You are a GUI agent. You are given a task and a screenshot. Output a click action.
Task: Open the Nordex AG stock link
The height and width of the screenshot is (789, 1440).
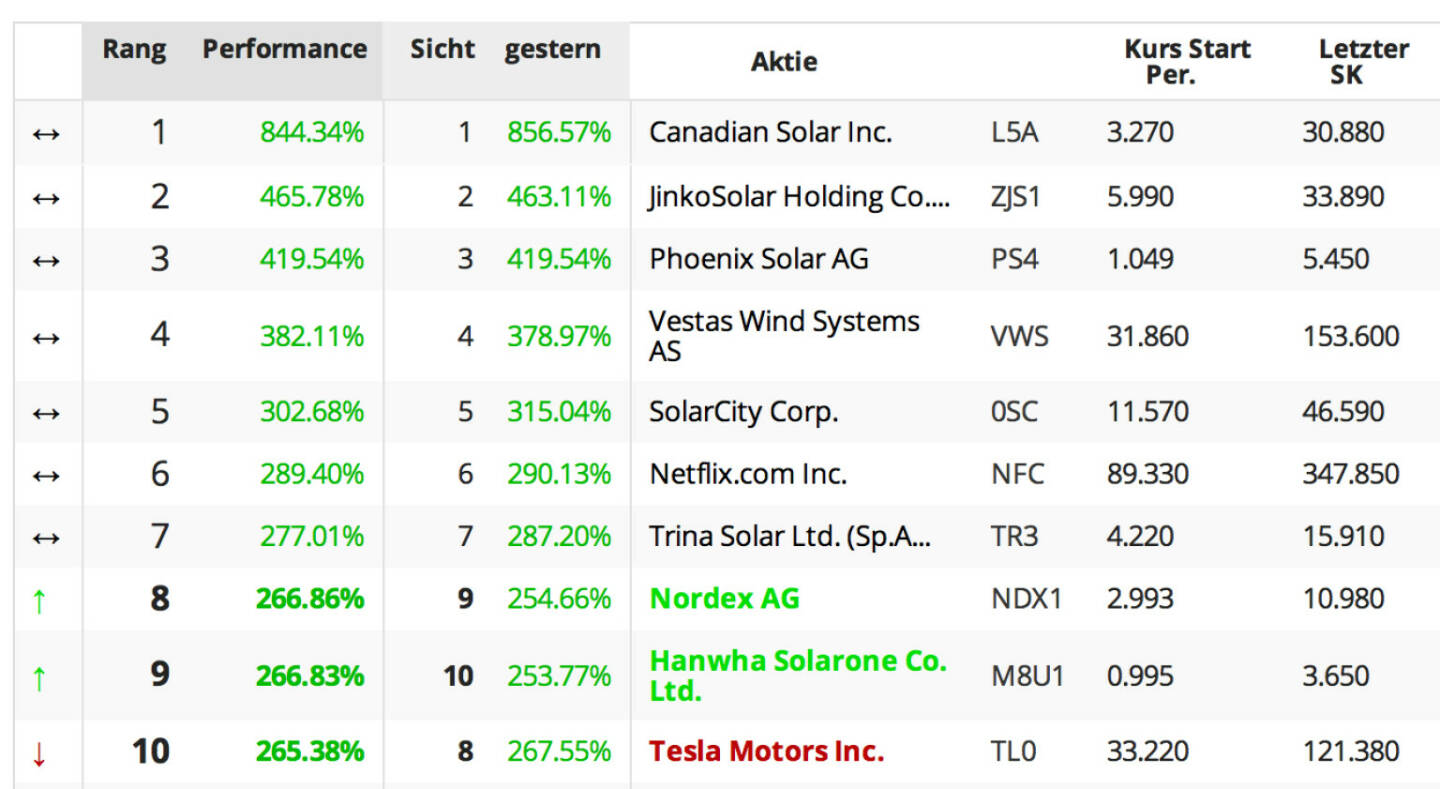pyautogui.click(x=725, y=599)
